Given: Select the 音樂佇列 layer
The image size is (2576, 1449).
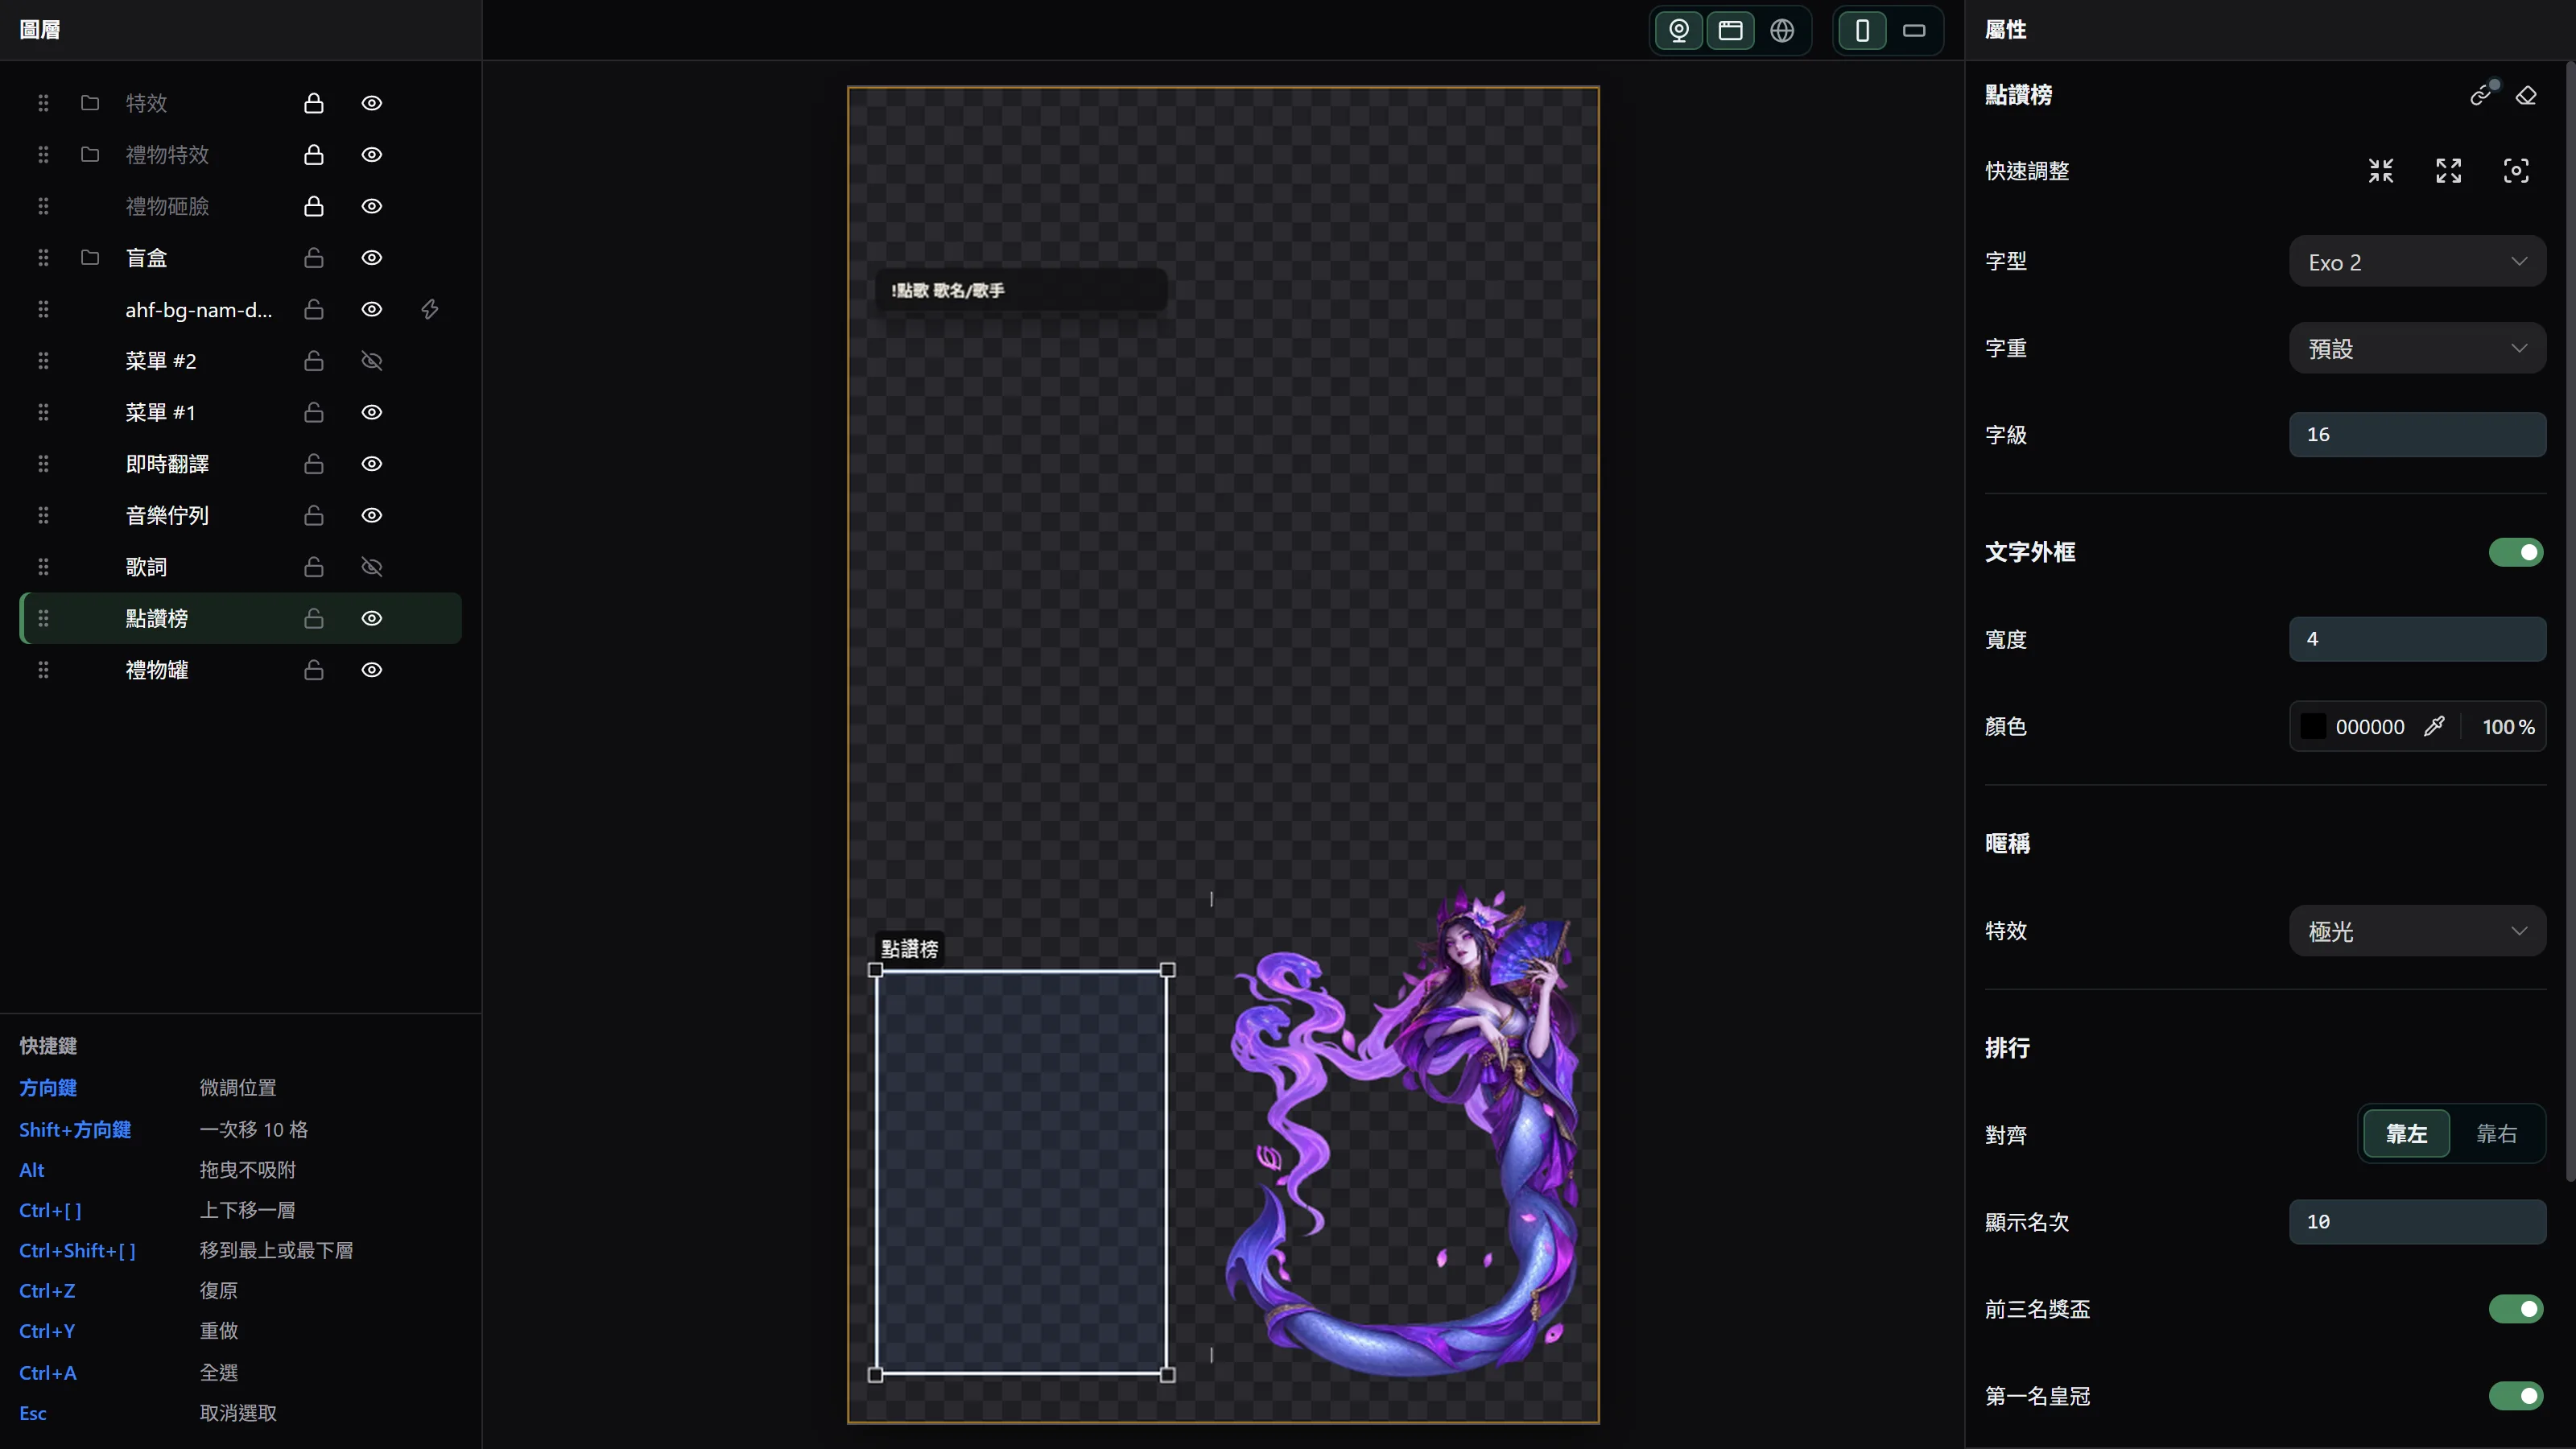Looking at the screenshot, I should pos(240,515).
